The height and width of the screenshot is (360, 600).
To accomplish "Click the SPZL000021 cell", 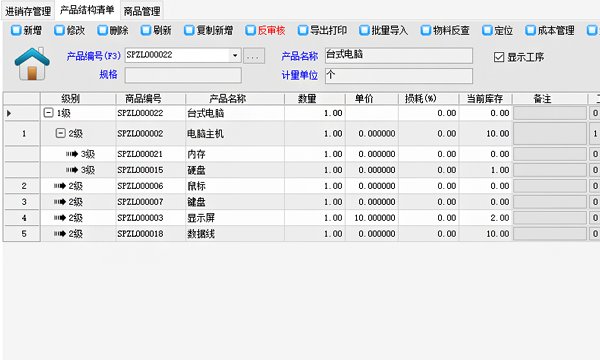I will [151, 154].
